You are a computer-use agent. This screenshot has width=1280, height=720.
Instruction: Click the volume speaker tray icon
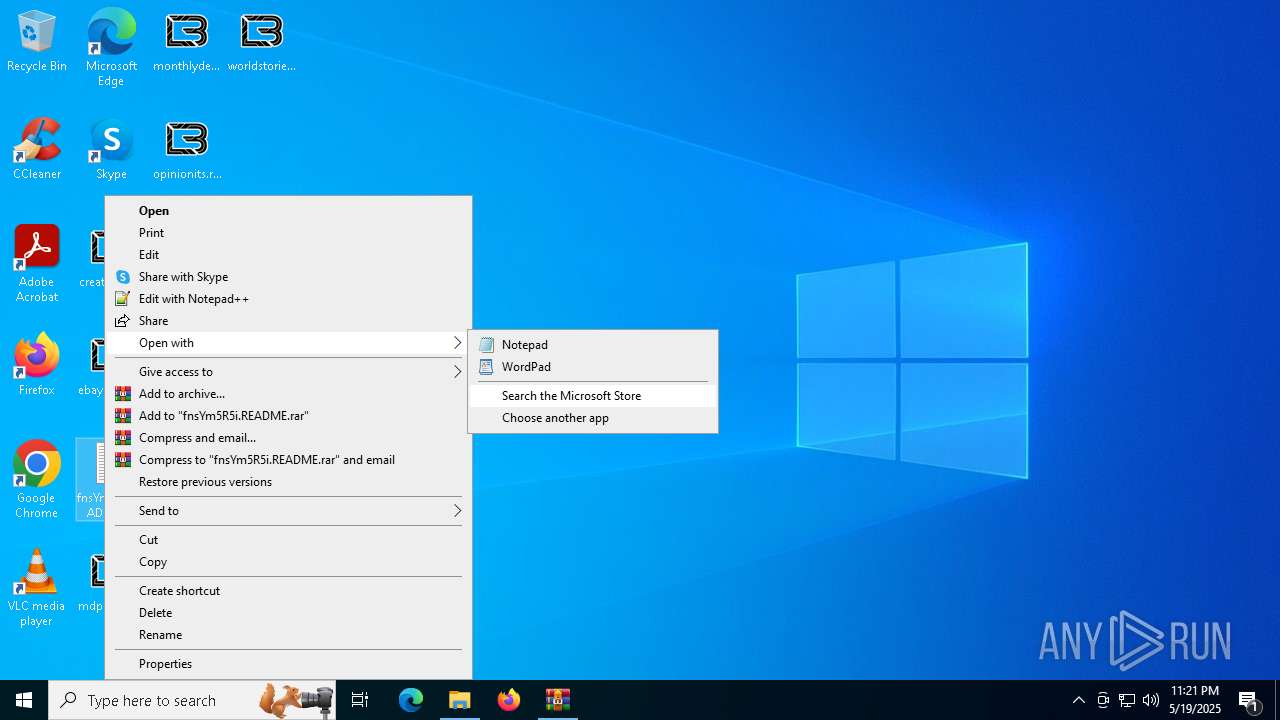[x=1151, y=700]
